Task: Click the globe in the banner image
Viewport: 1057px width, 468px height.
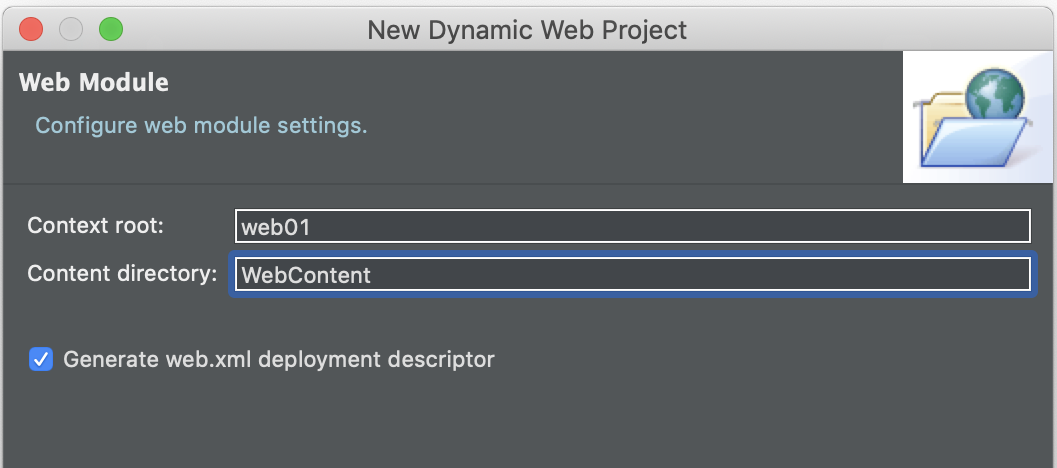Action: pyautogui.click(x=995, y=95)
